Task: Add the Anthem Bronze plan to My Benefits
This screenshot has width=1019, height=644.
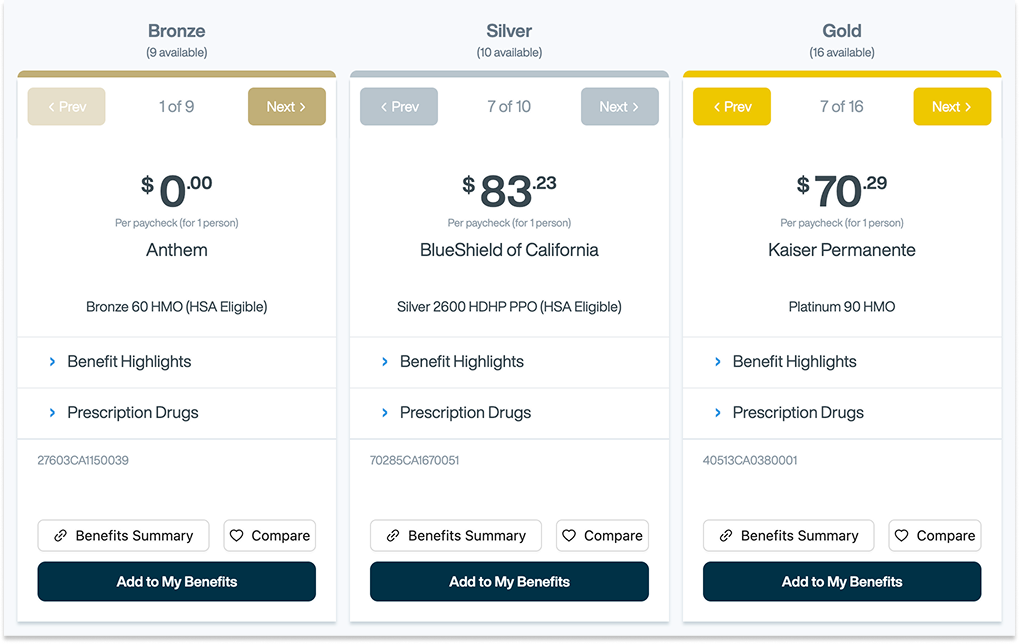Action: [177, 582]
